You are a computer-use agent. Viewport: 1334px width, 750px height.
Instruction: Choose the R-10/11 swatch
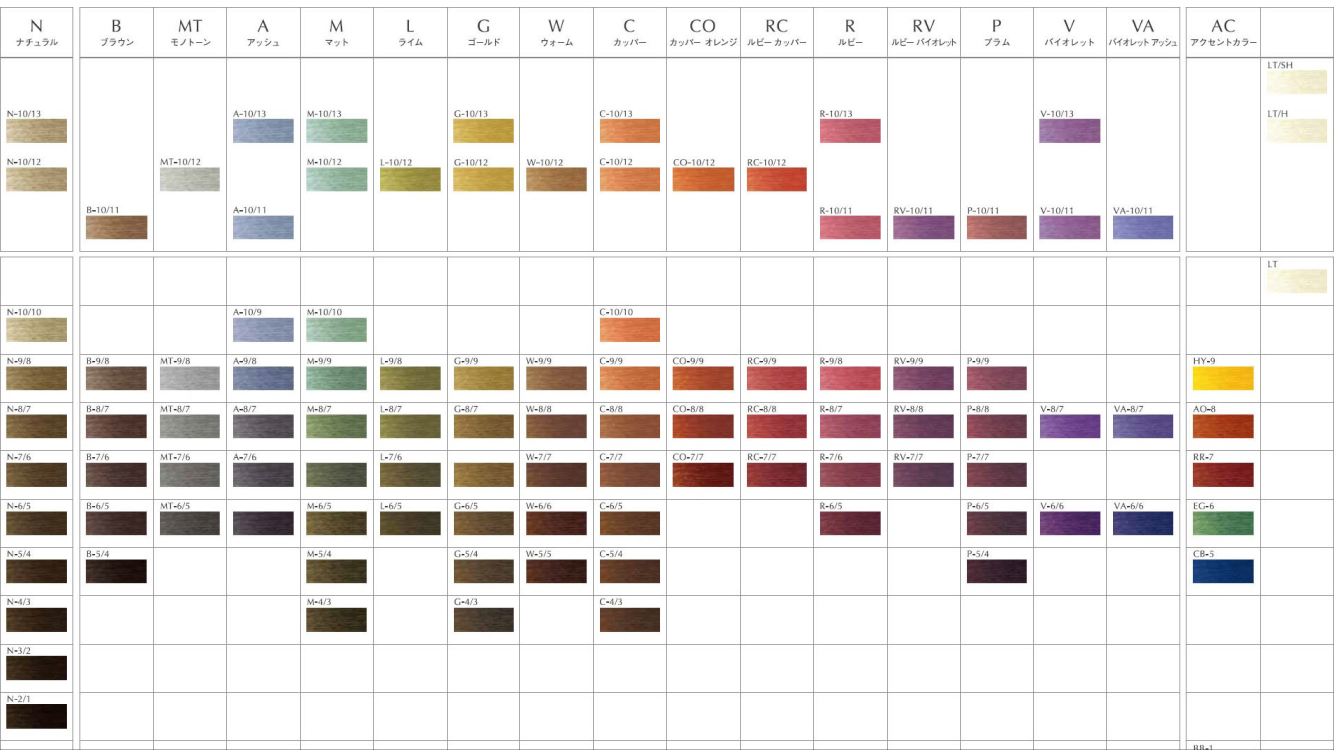(850, 227)
